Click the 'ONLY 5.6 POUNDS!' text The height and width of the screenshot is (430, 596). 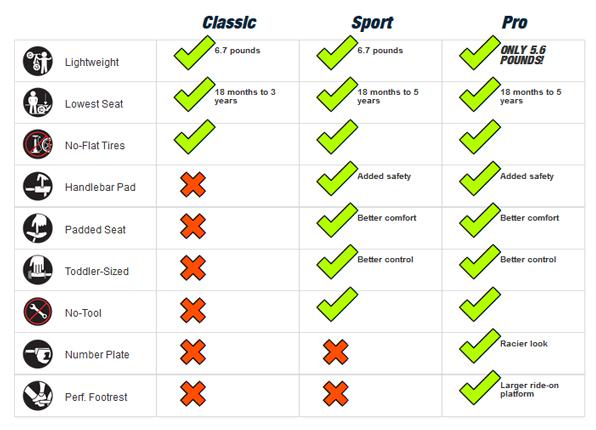coord(523,55)
